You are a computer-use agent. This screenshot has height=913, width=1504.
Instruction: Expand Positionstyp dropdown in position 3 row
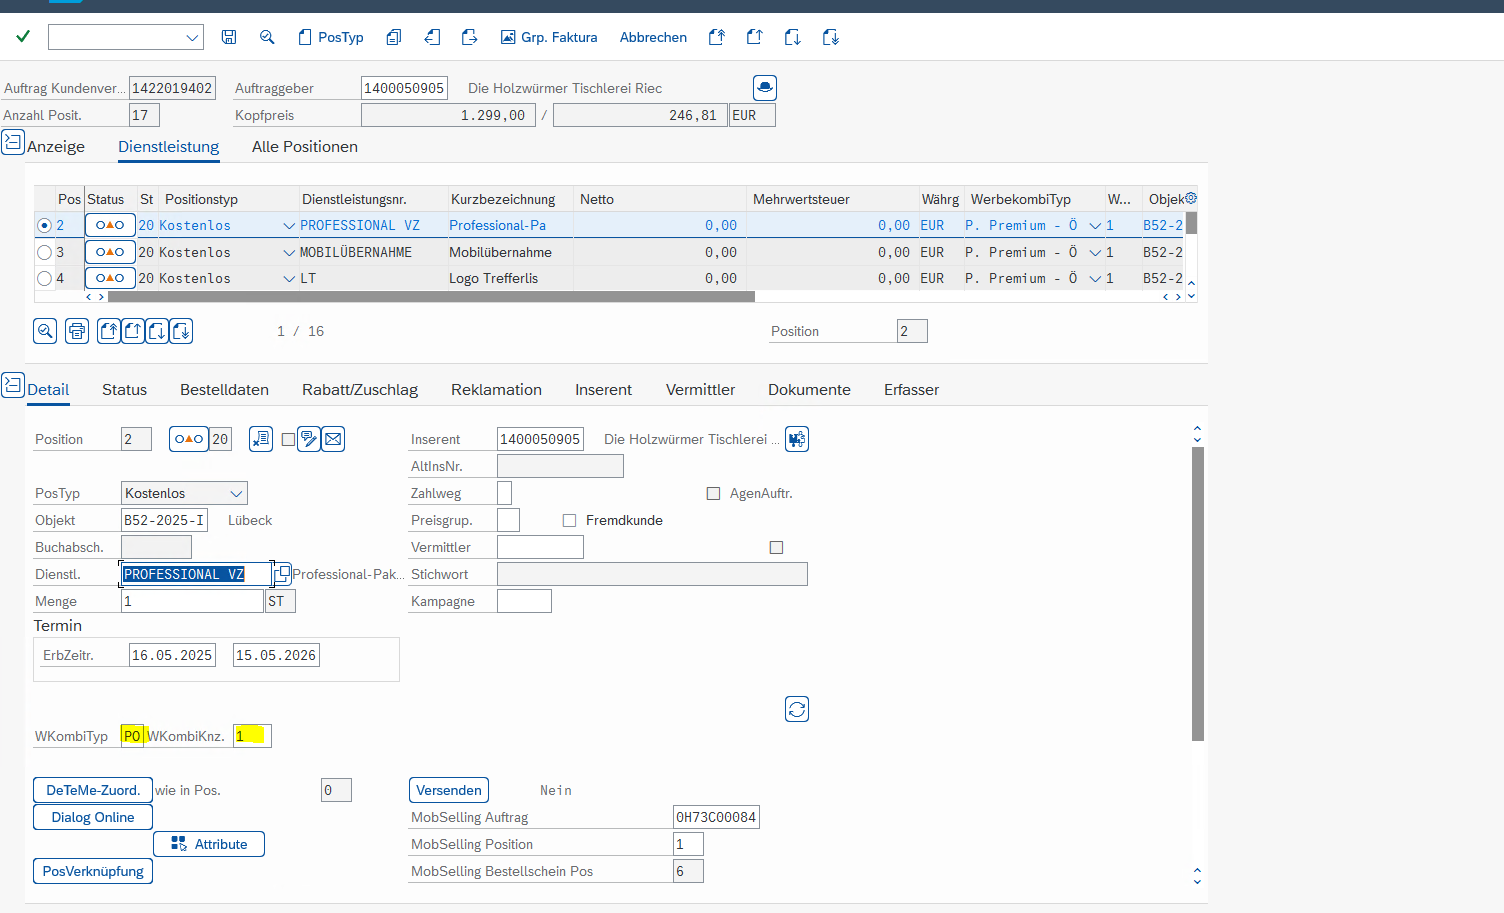289,252
